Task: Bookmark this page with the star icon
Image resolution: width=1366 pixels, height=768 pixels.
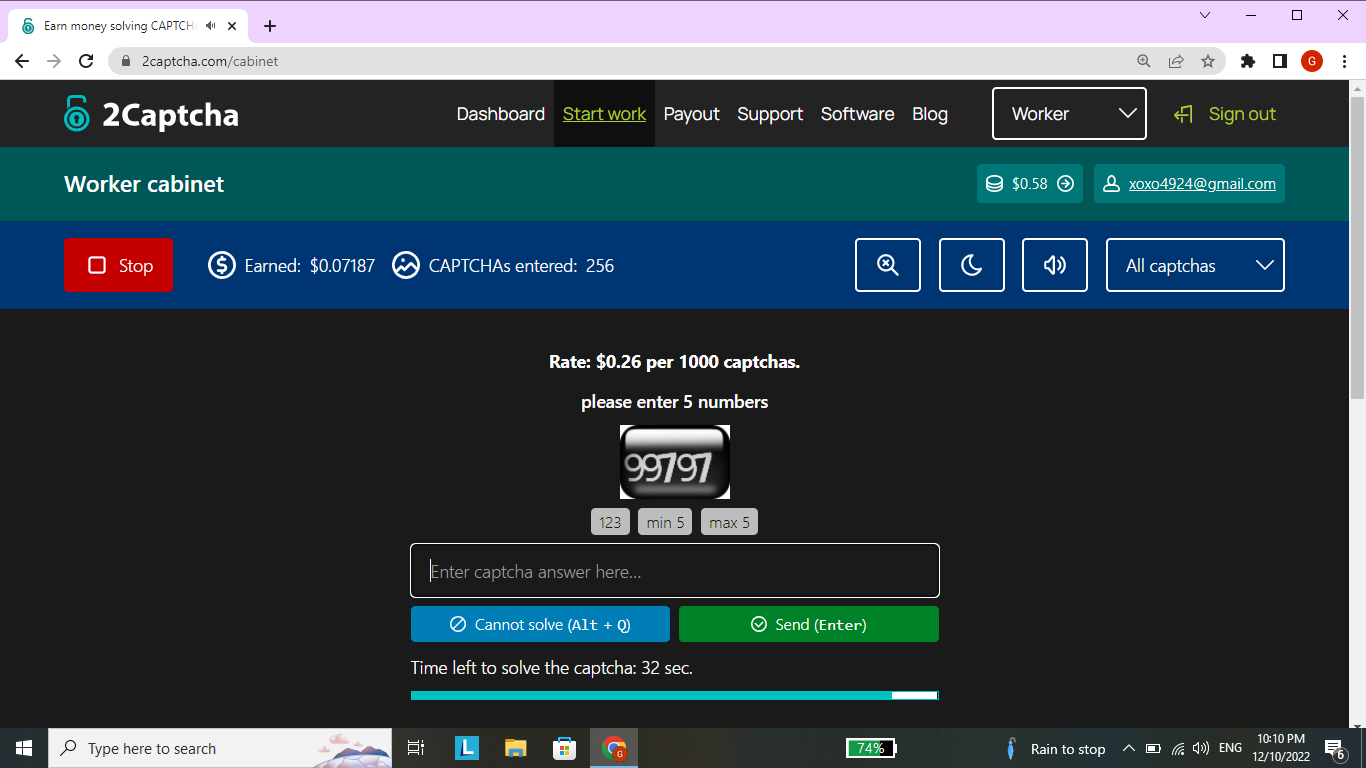Action: coord(1208,61)
